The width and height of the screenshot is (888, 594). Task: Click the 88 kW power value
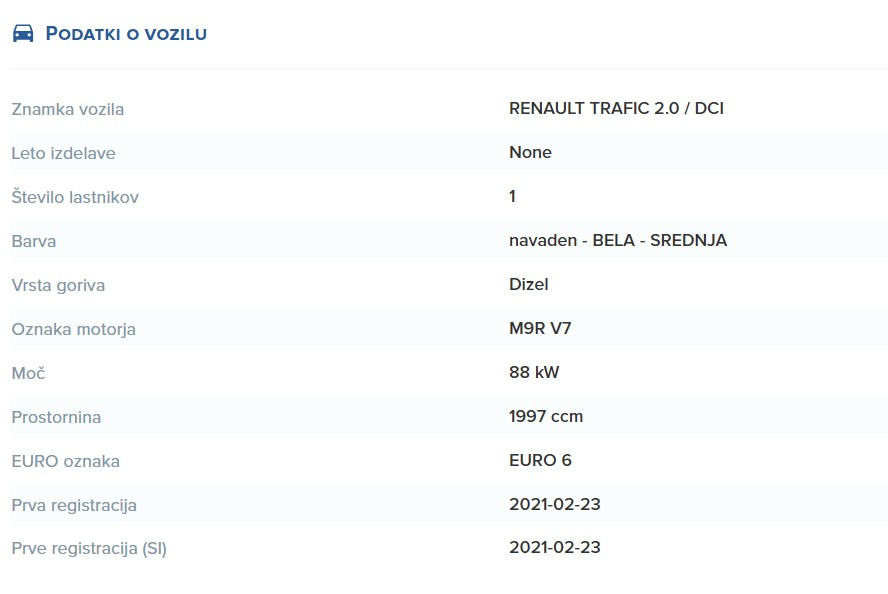(534, 372)
